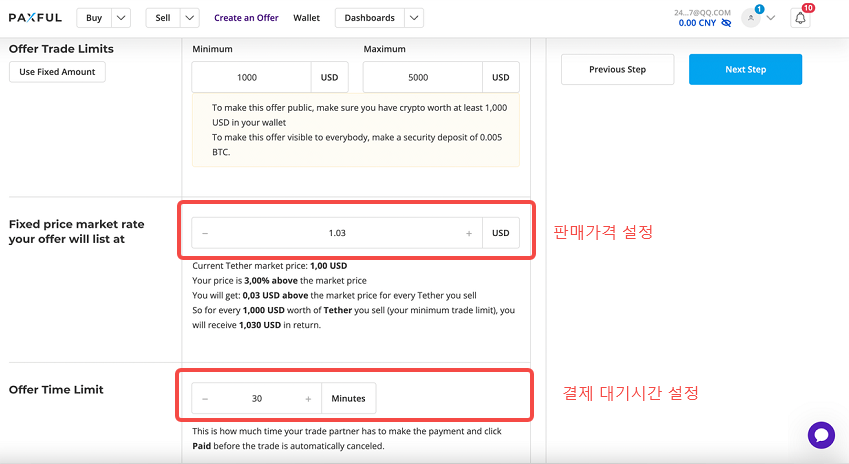Decrease the fixed price with minus
This screenshot has height=464, width=849.
point(205,233)
